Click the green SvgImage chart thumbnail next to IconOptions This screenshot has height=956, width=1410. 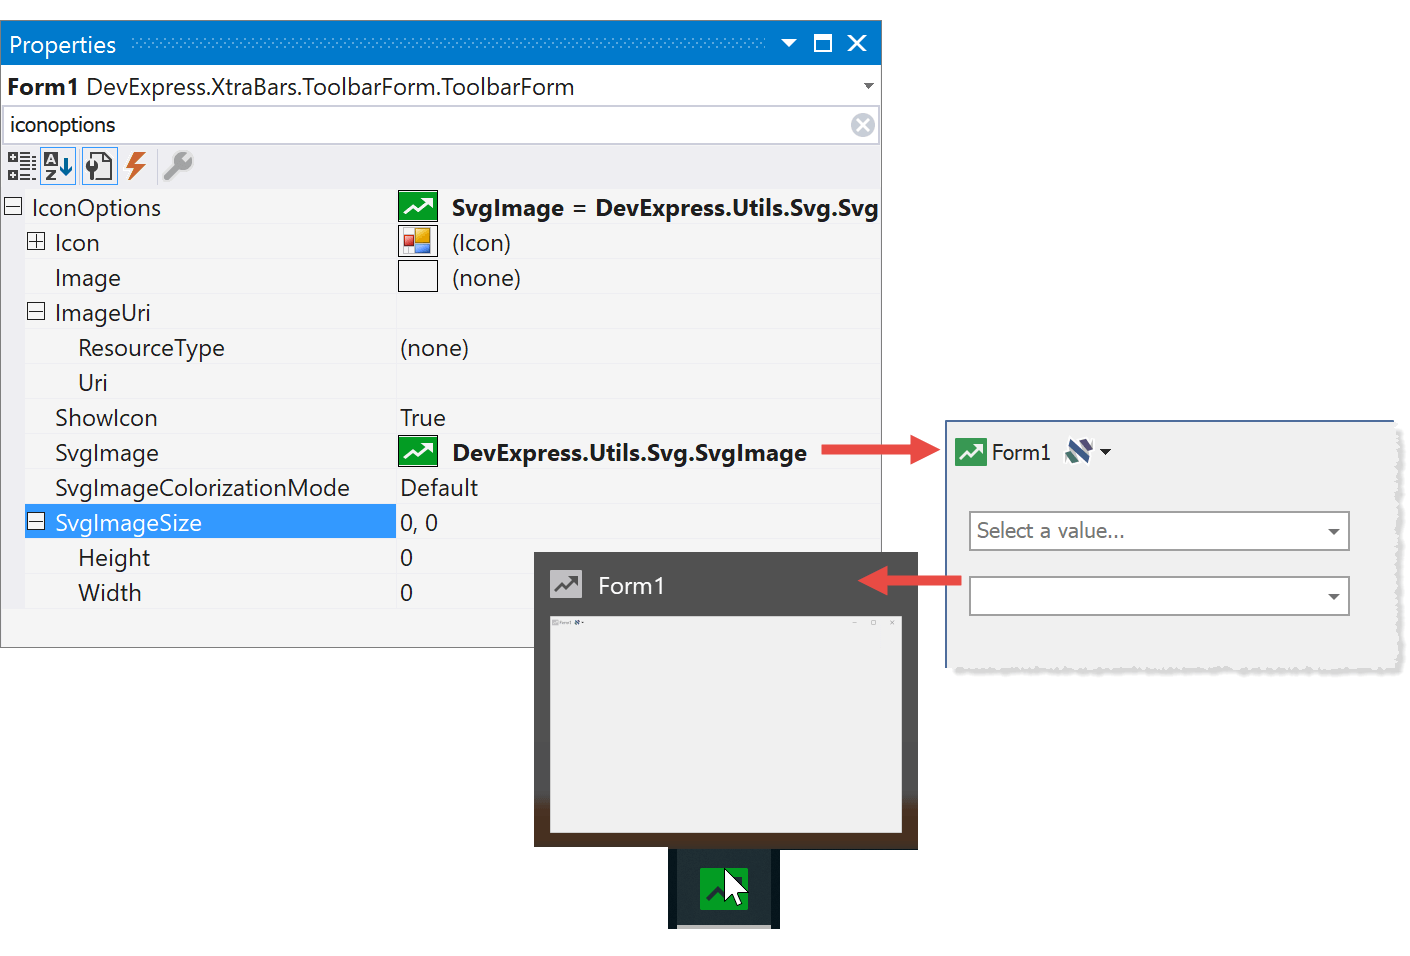(418, 206)
